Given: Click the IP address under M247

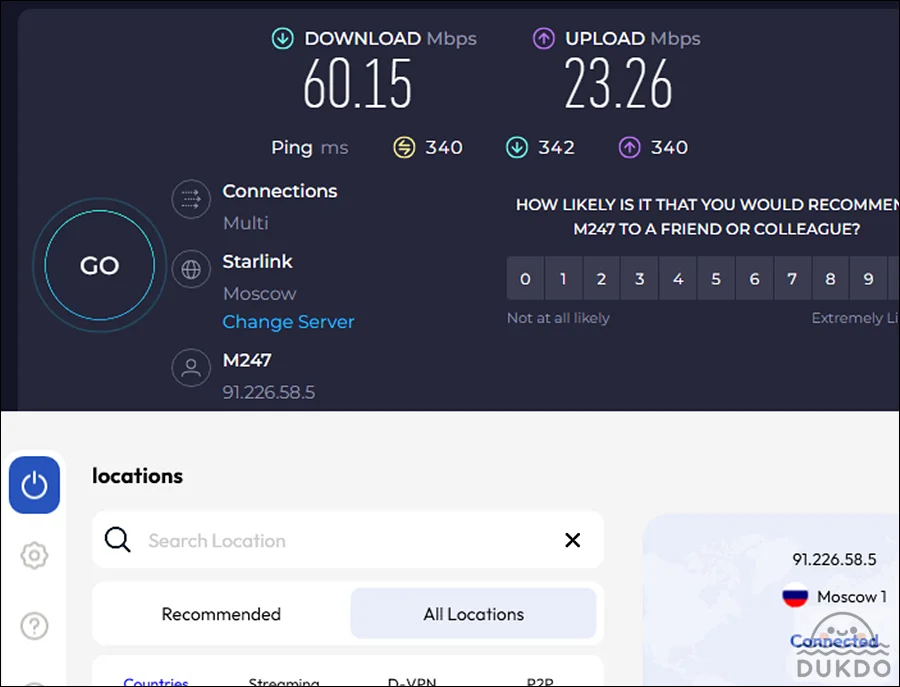Looking at the screenshot, I should [x=269, y=393].
